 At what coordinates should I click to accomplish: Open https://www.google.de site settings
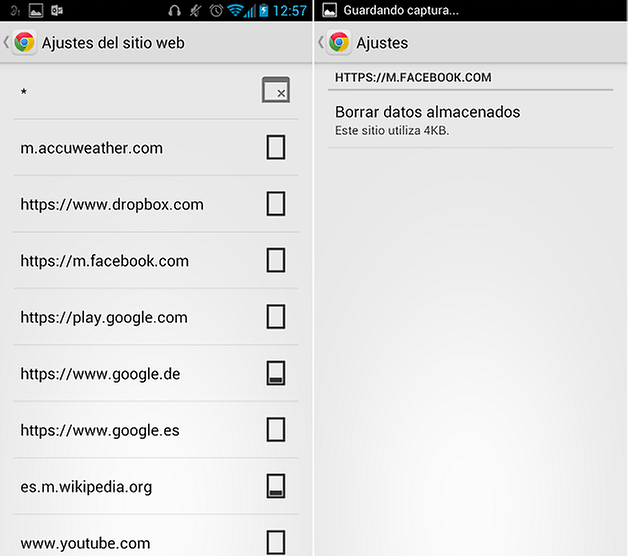pyautogui.click(x=156, y=373)
